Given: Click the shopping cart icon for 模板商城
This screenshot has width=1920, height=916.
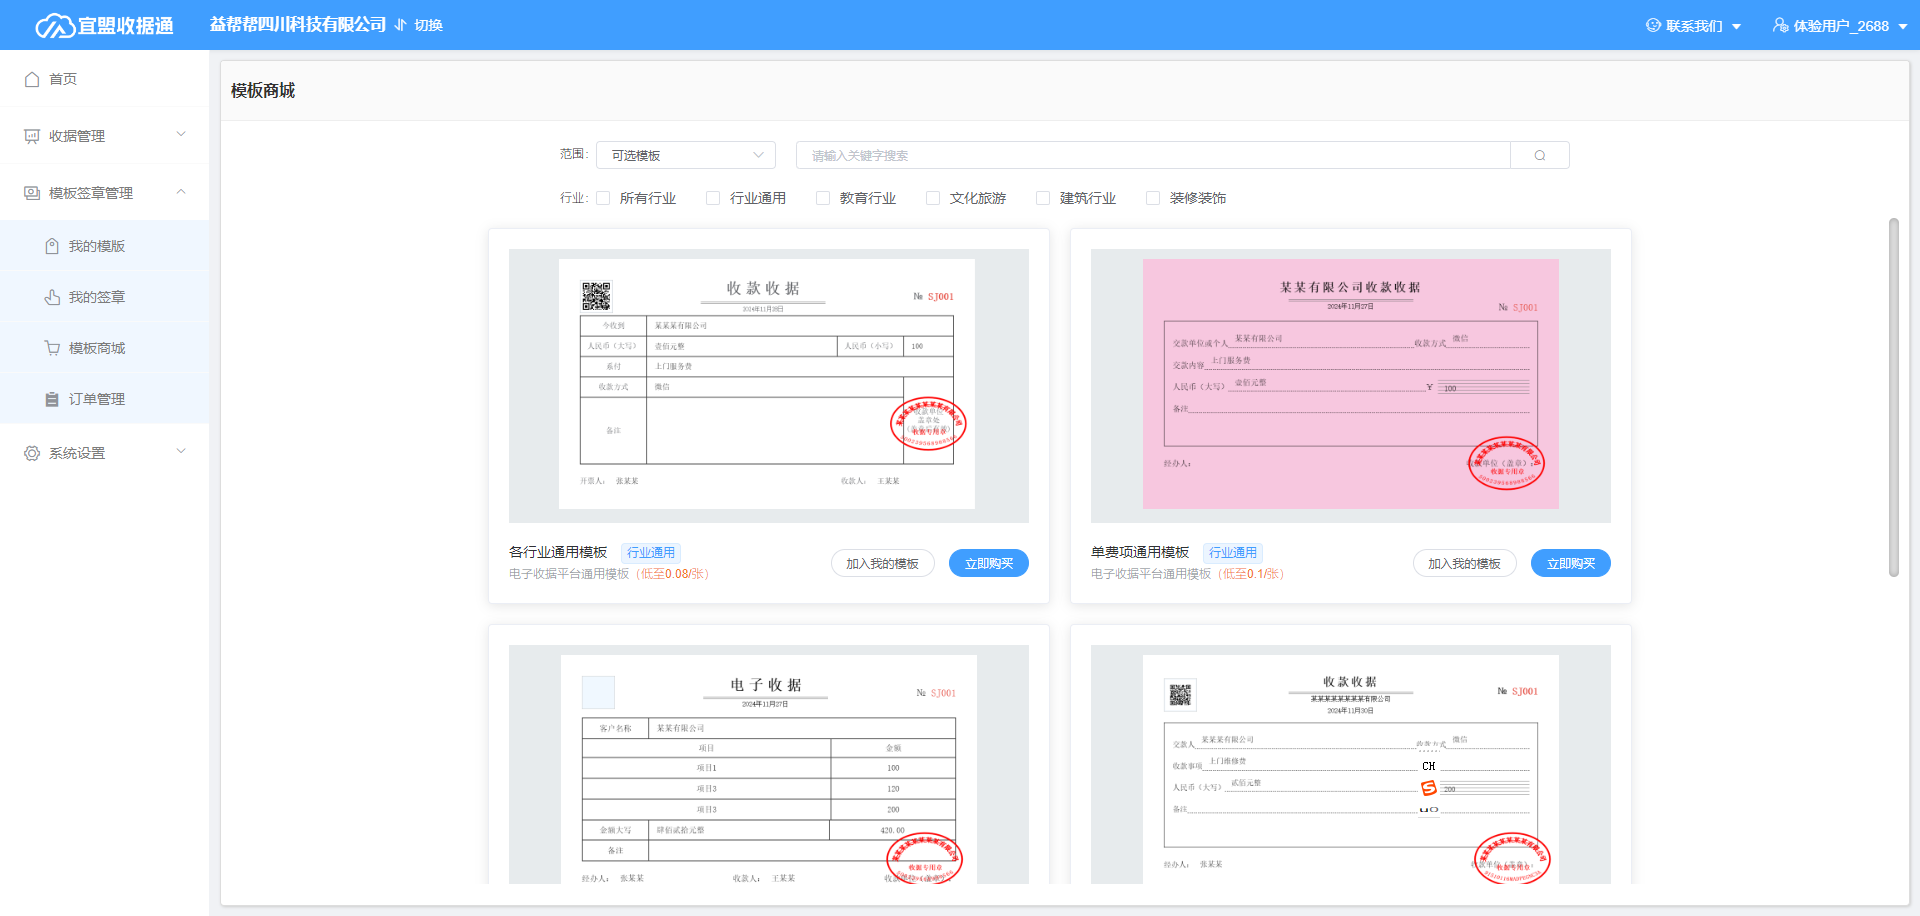Looking at the screenshot, I should 52,348.
